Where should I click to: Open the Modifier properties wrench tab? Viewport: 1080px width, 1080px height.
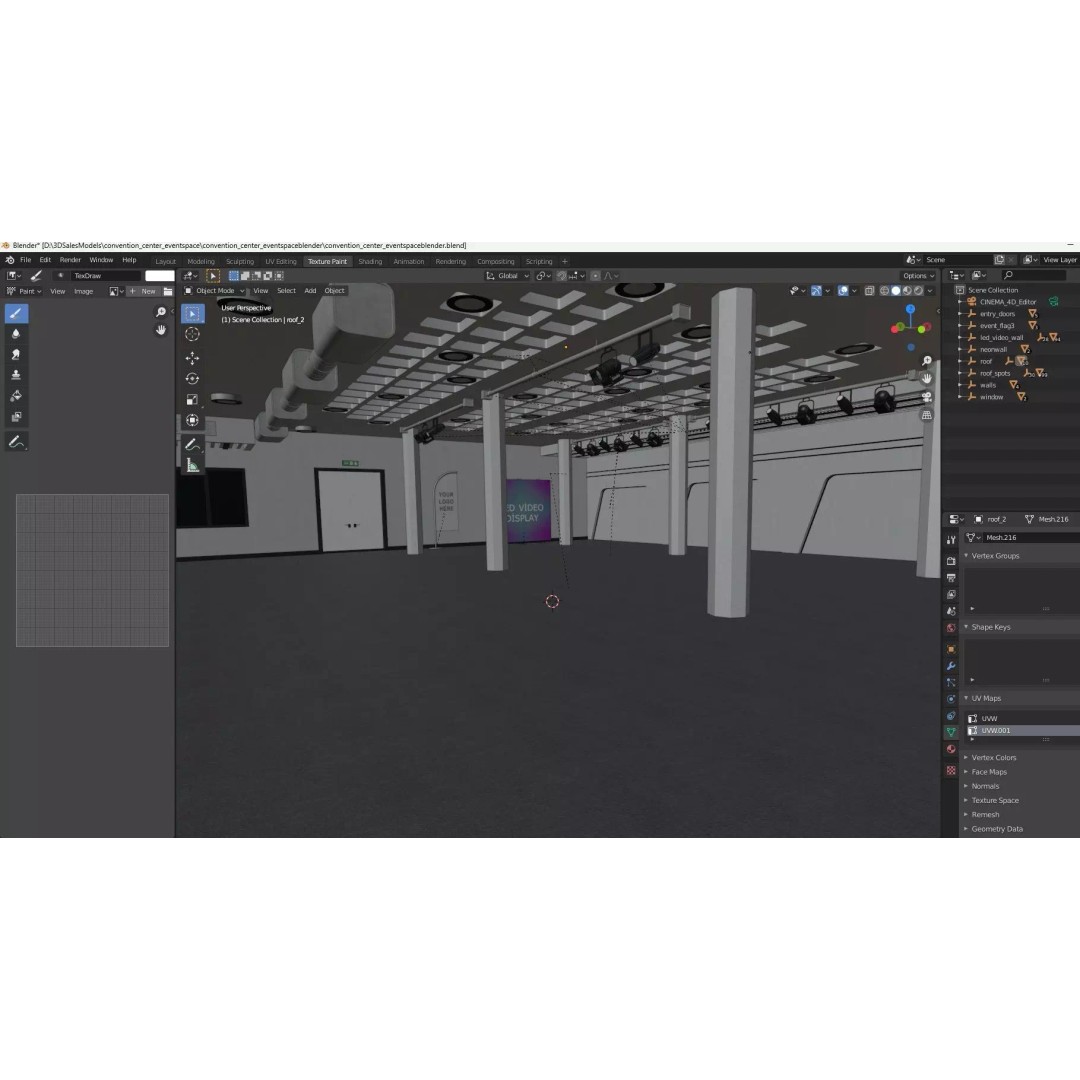tap(951, 666)
